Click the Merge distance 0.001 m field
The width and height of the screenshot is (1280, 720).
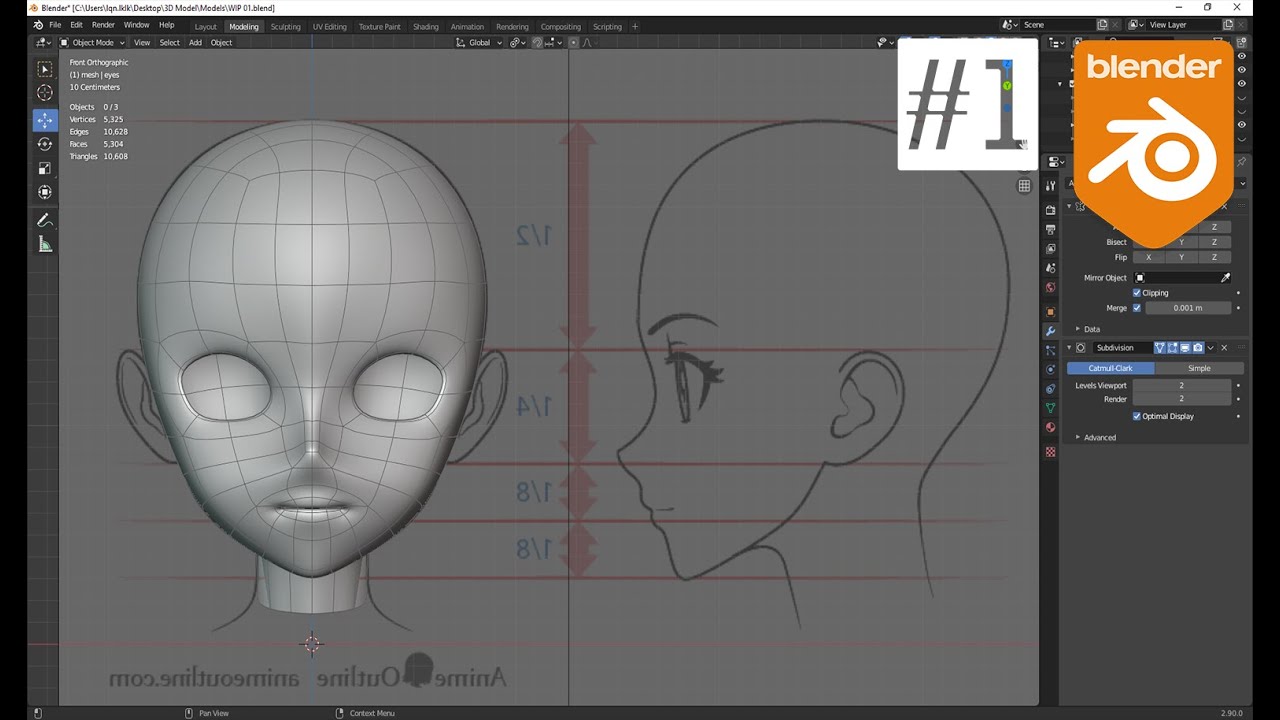click(x=1188, y=308)
